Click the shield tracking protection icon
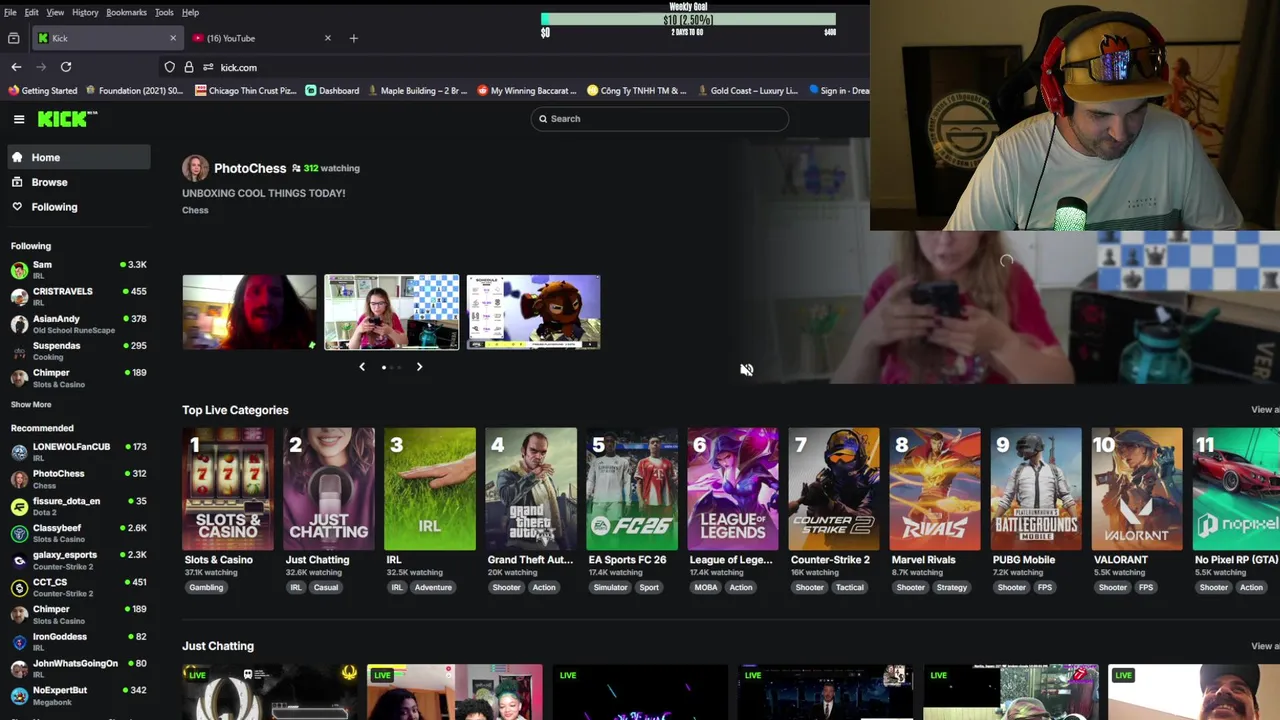1280x720 pixels. point(170,67)
